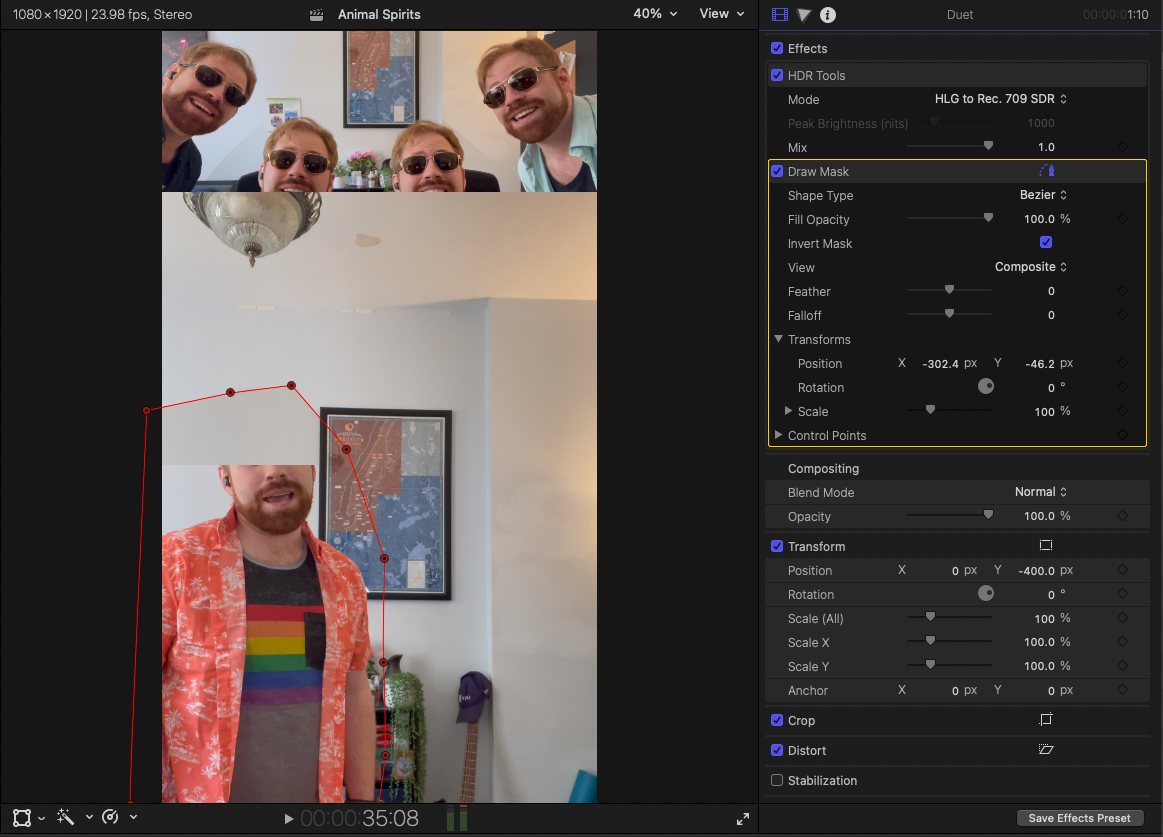Edit the Feather value field

point(1051,291)
